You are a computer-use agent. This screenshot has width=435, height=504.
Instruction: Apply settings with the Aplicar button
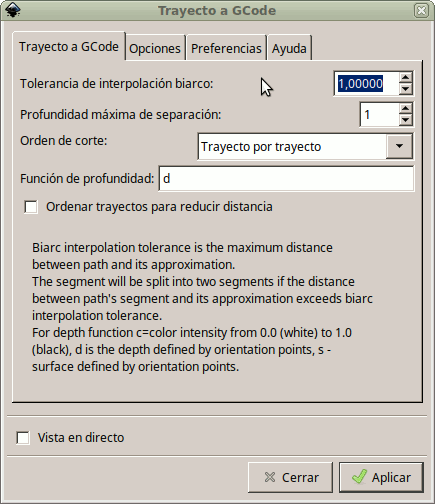tap(381, 477)
